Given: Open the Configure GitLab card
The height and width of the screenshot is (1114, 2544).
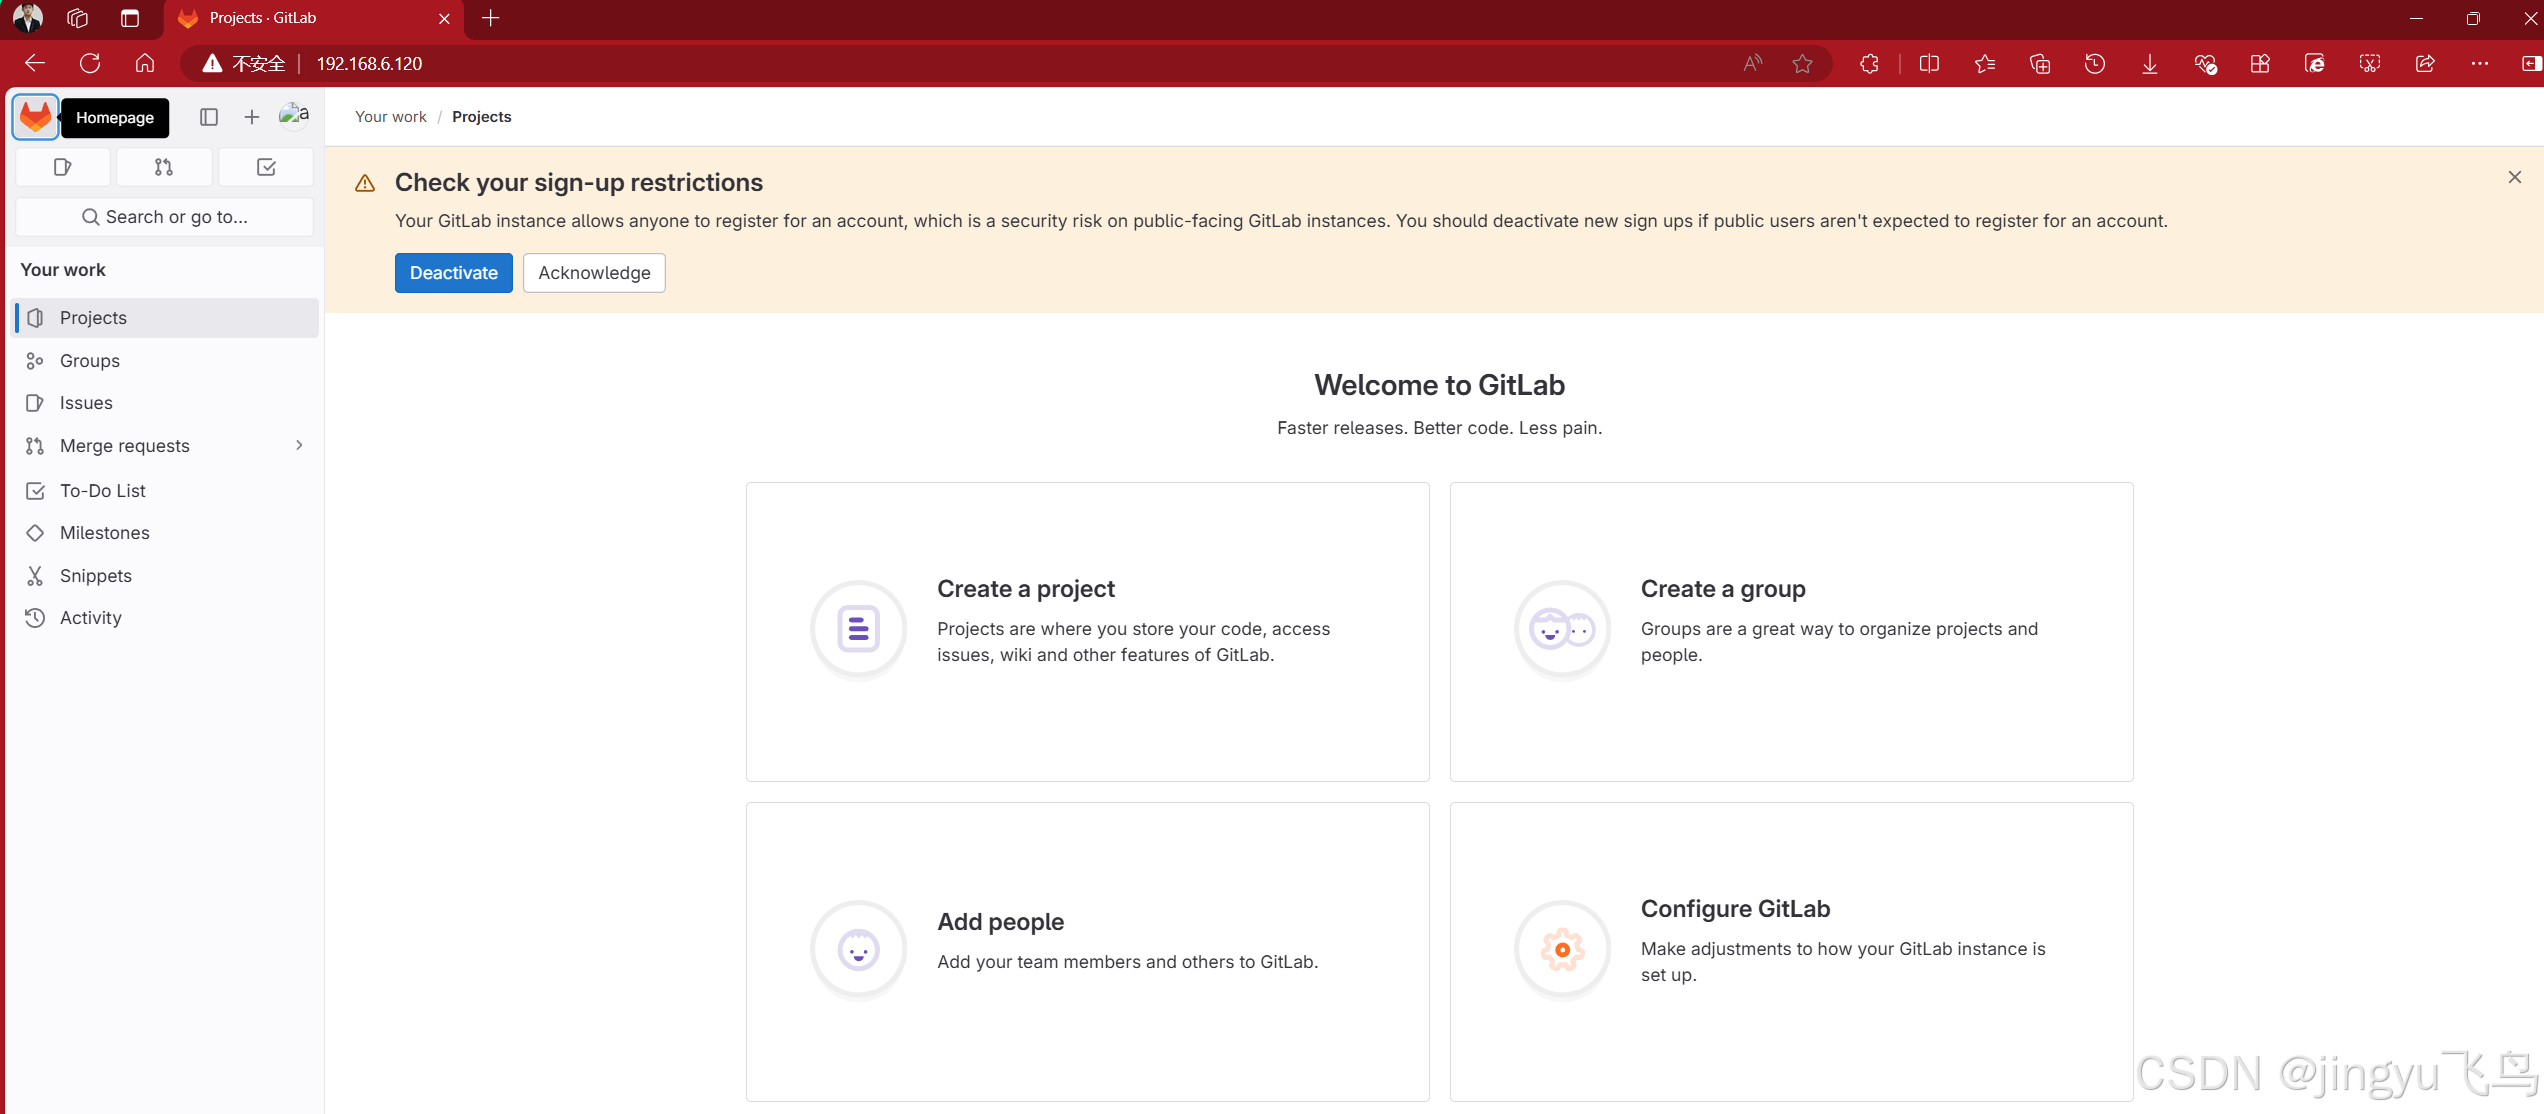Looking at the screenshot, I should [1792, 952].
